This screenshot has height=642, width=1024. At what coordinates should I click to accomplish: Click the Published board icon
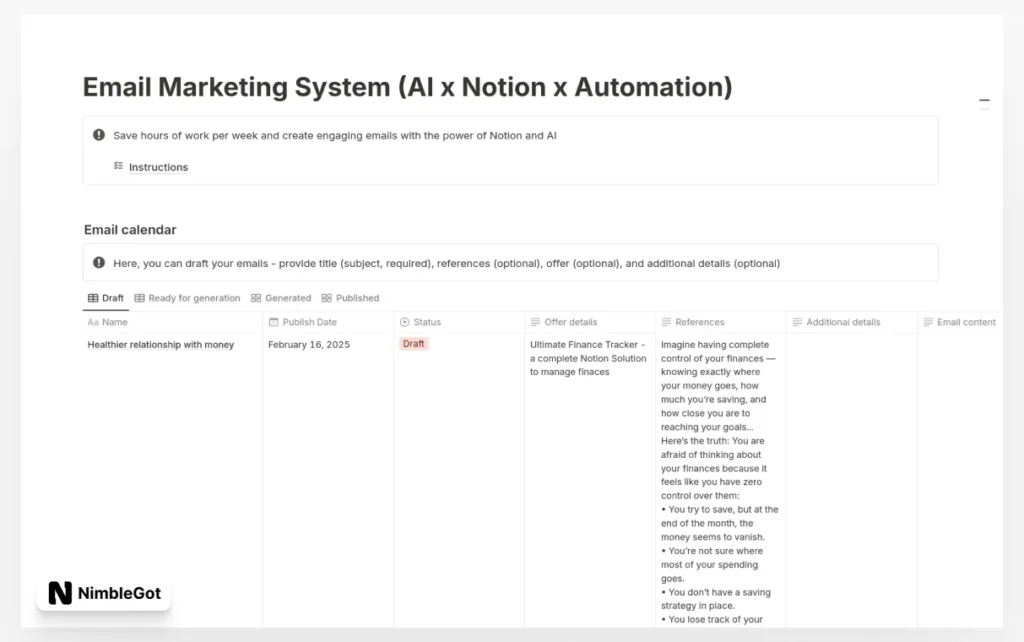pos(327,298)
